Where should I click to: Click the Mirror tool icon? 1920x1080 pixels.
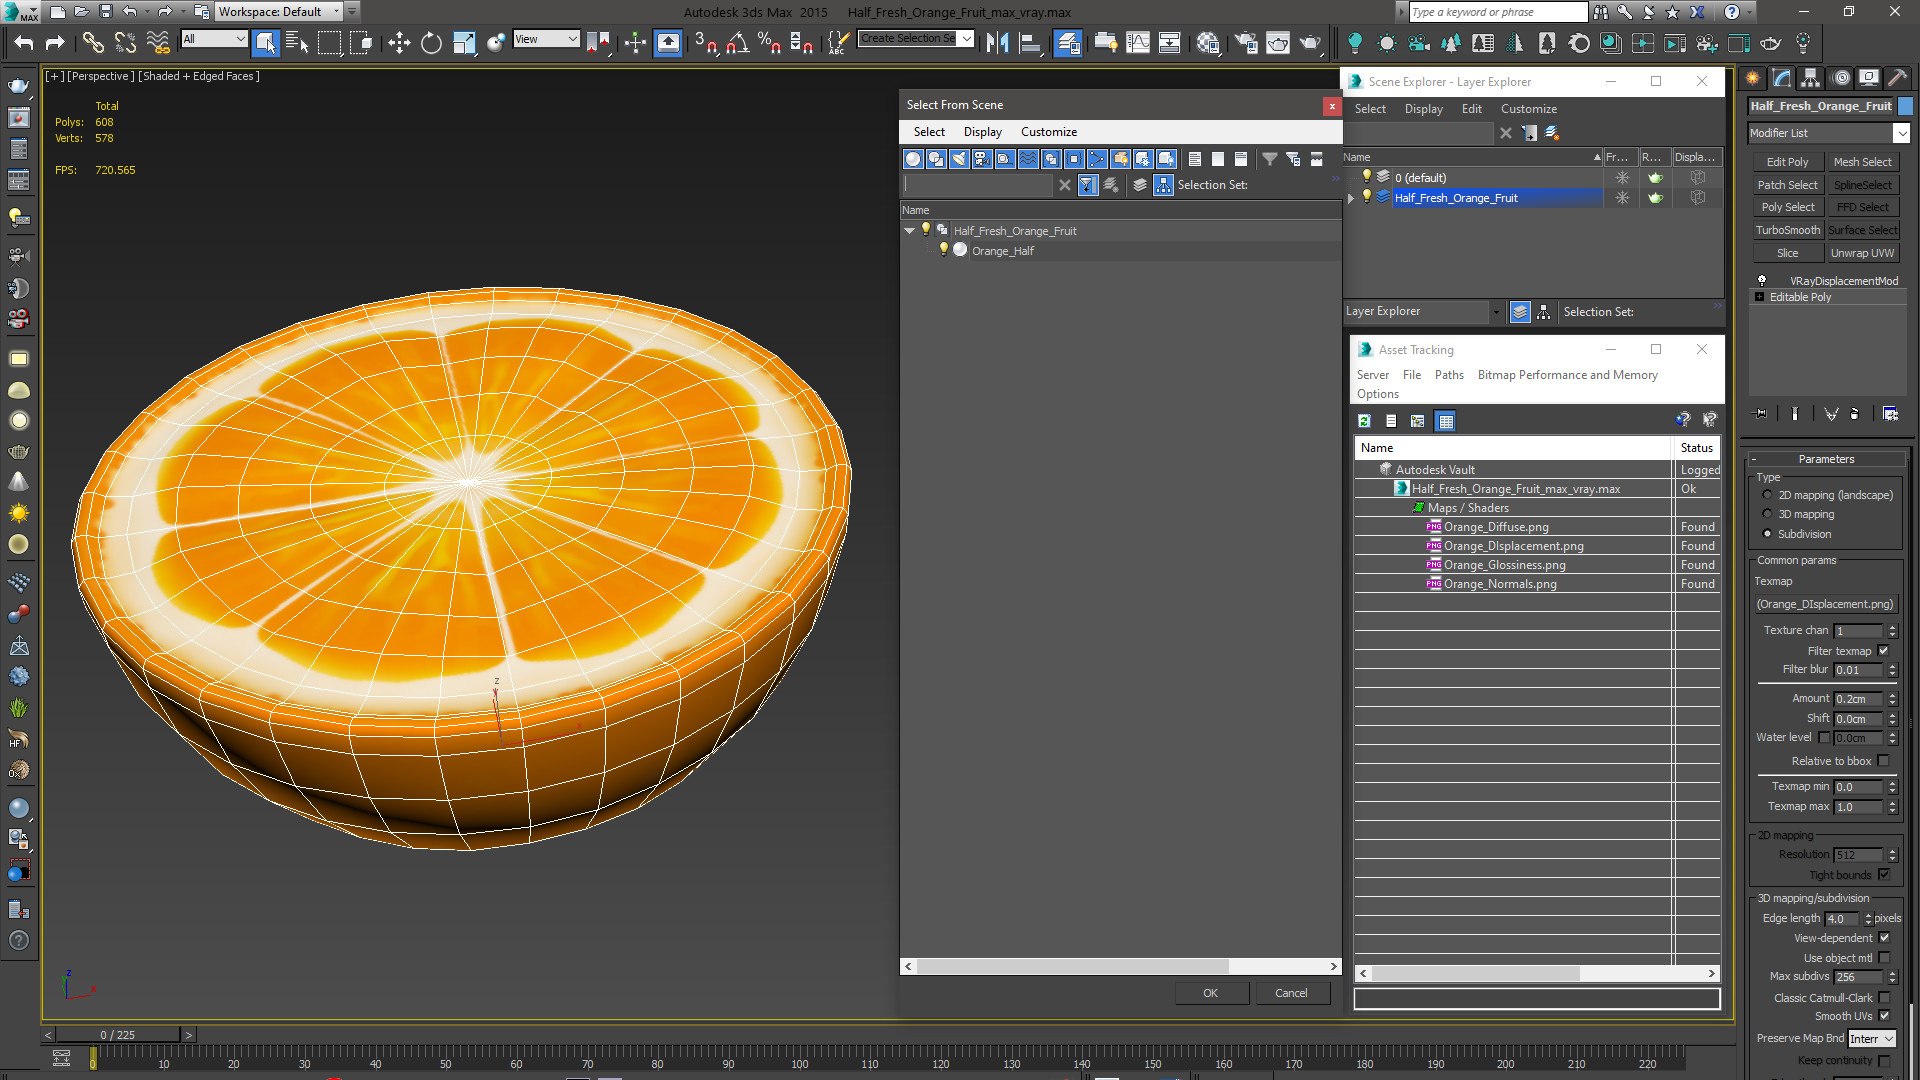tap(997, 42)
